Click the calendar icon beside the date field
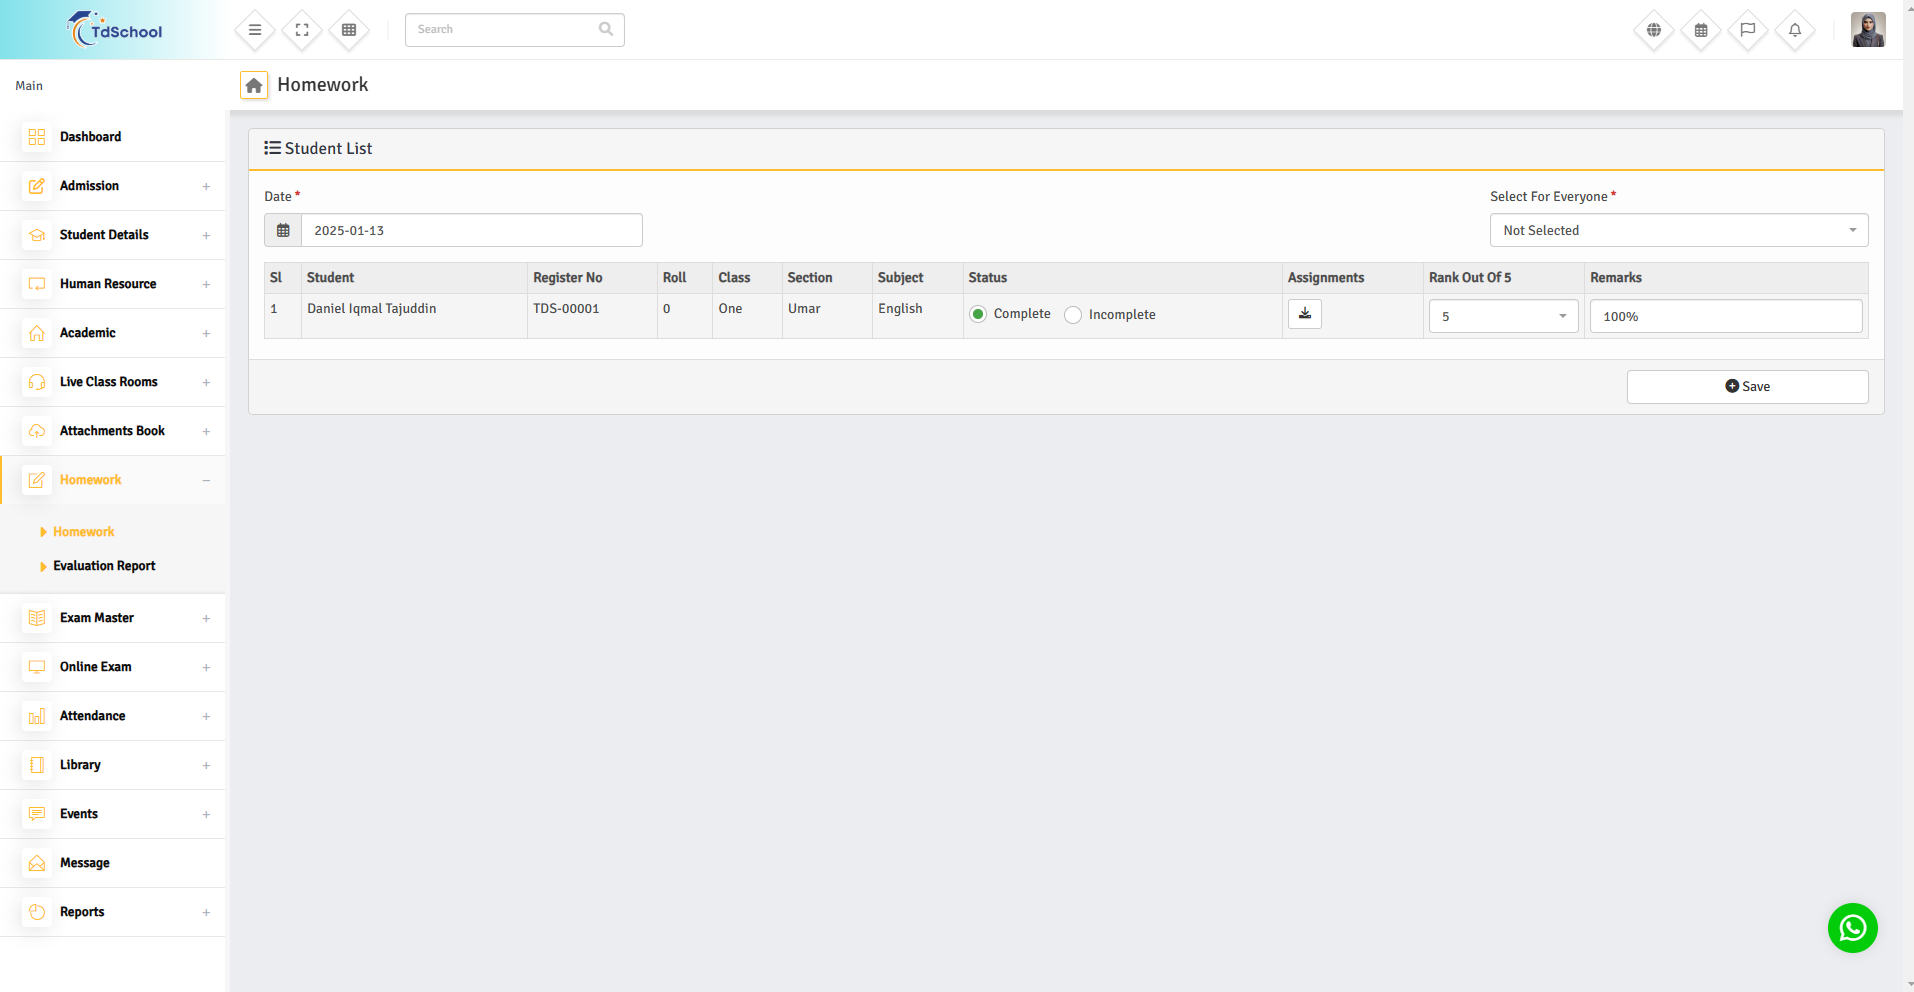 pyautogui.click(x=283, y=230)
